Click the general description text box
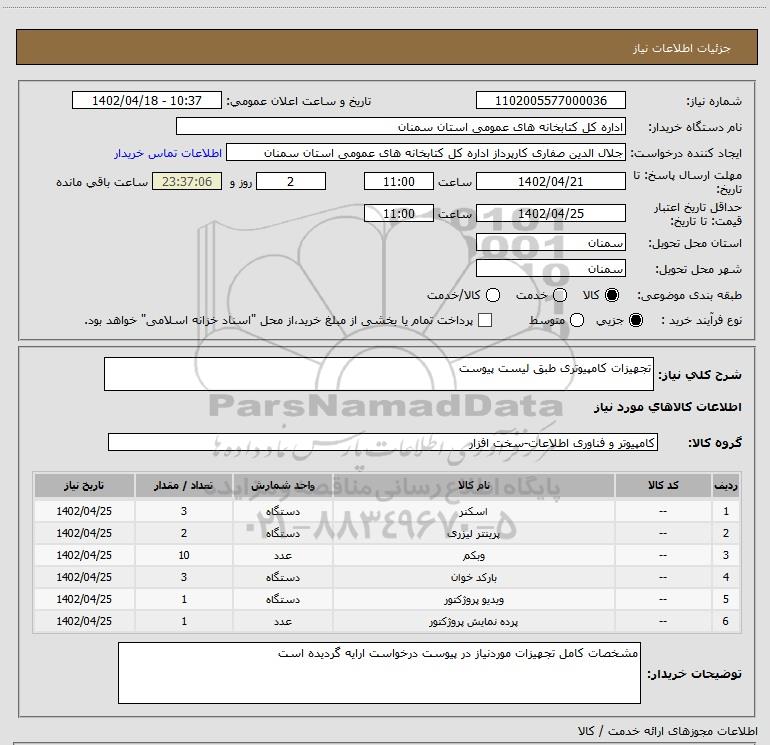Viewport: 770px width, 745px height. click(379, 374)
